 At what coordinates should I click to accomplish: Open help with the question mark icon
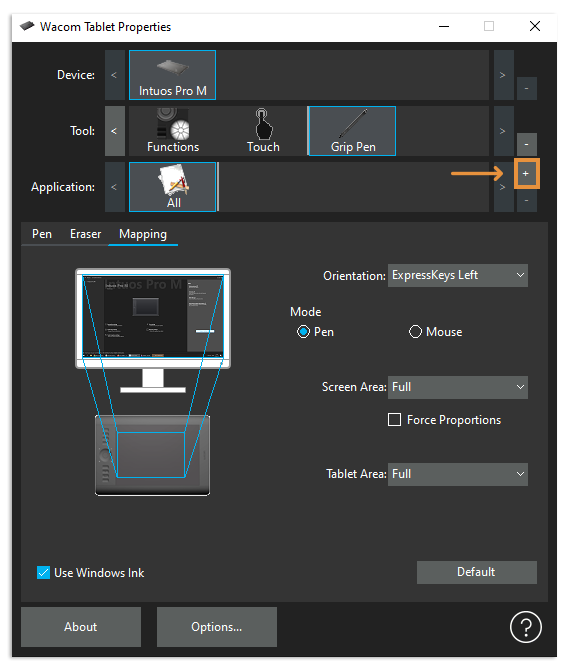click(525, 627)
